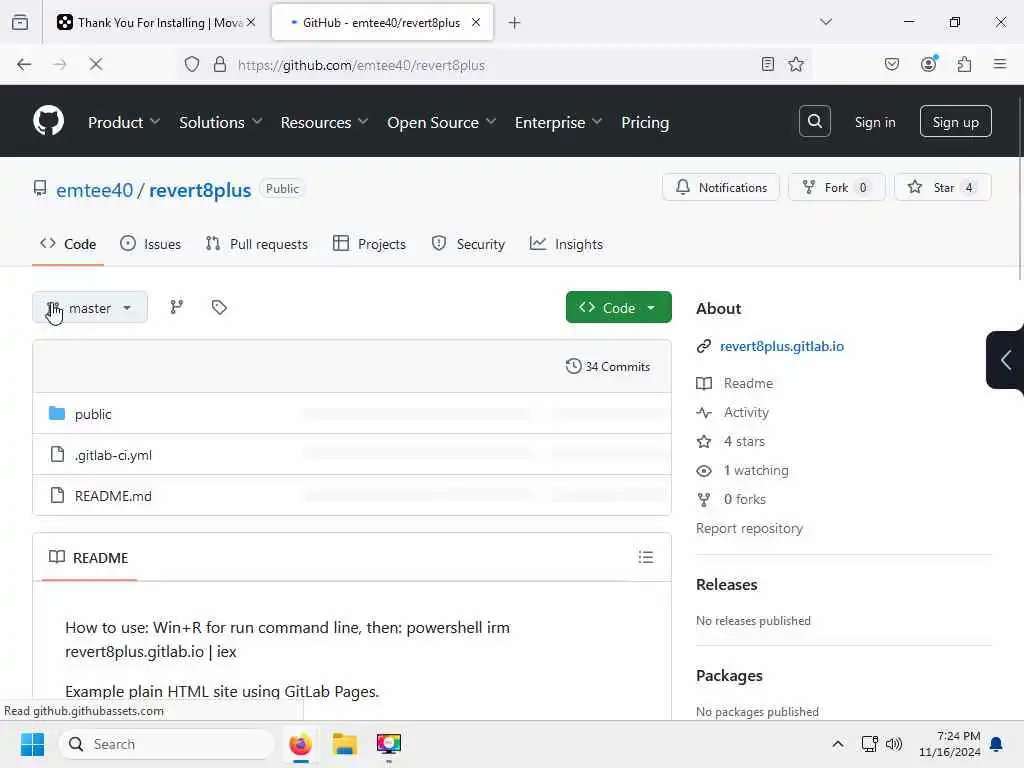1024x768 pixels.
Task: Expand the Open Source menu
Action: point(441,122)
